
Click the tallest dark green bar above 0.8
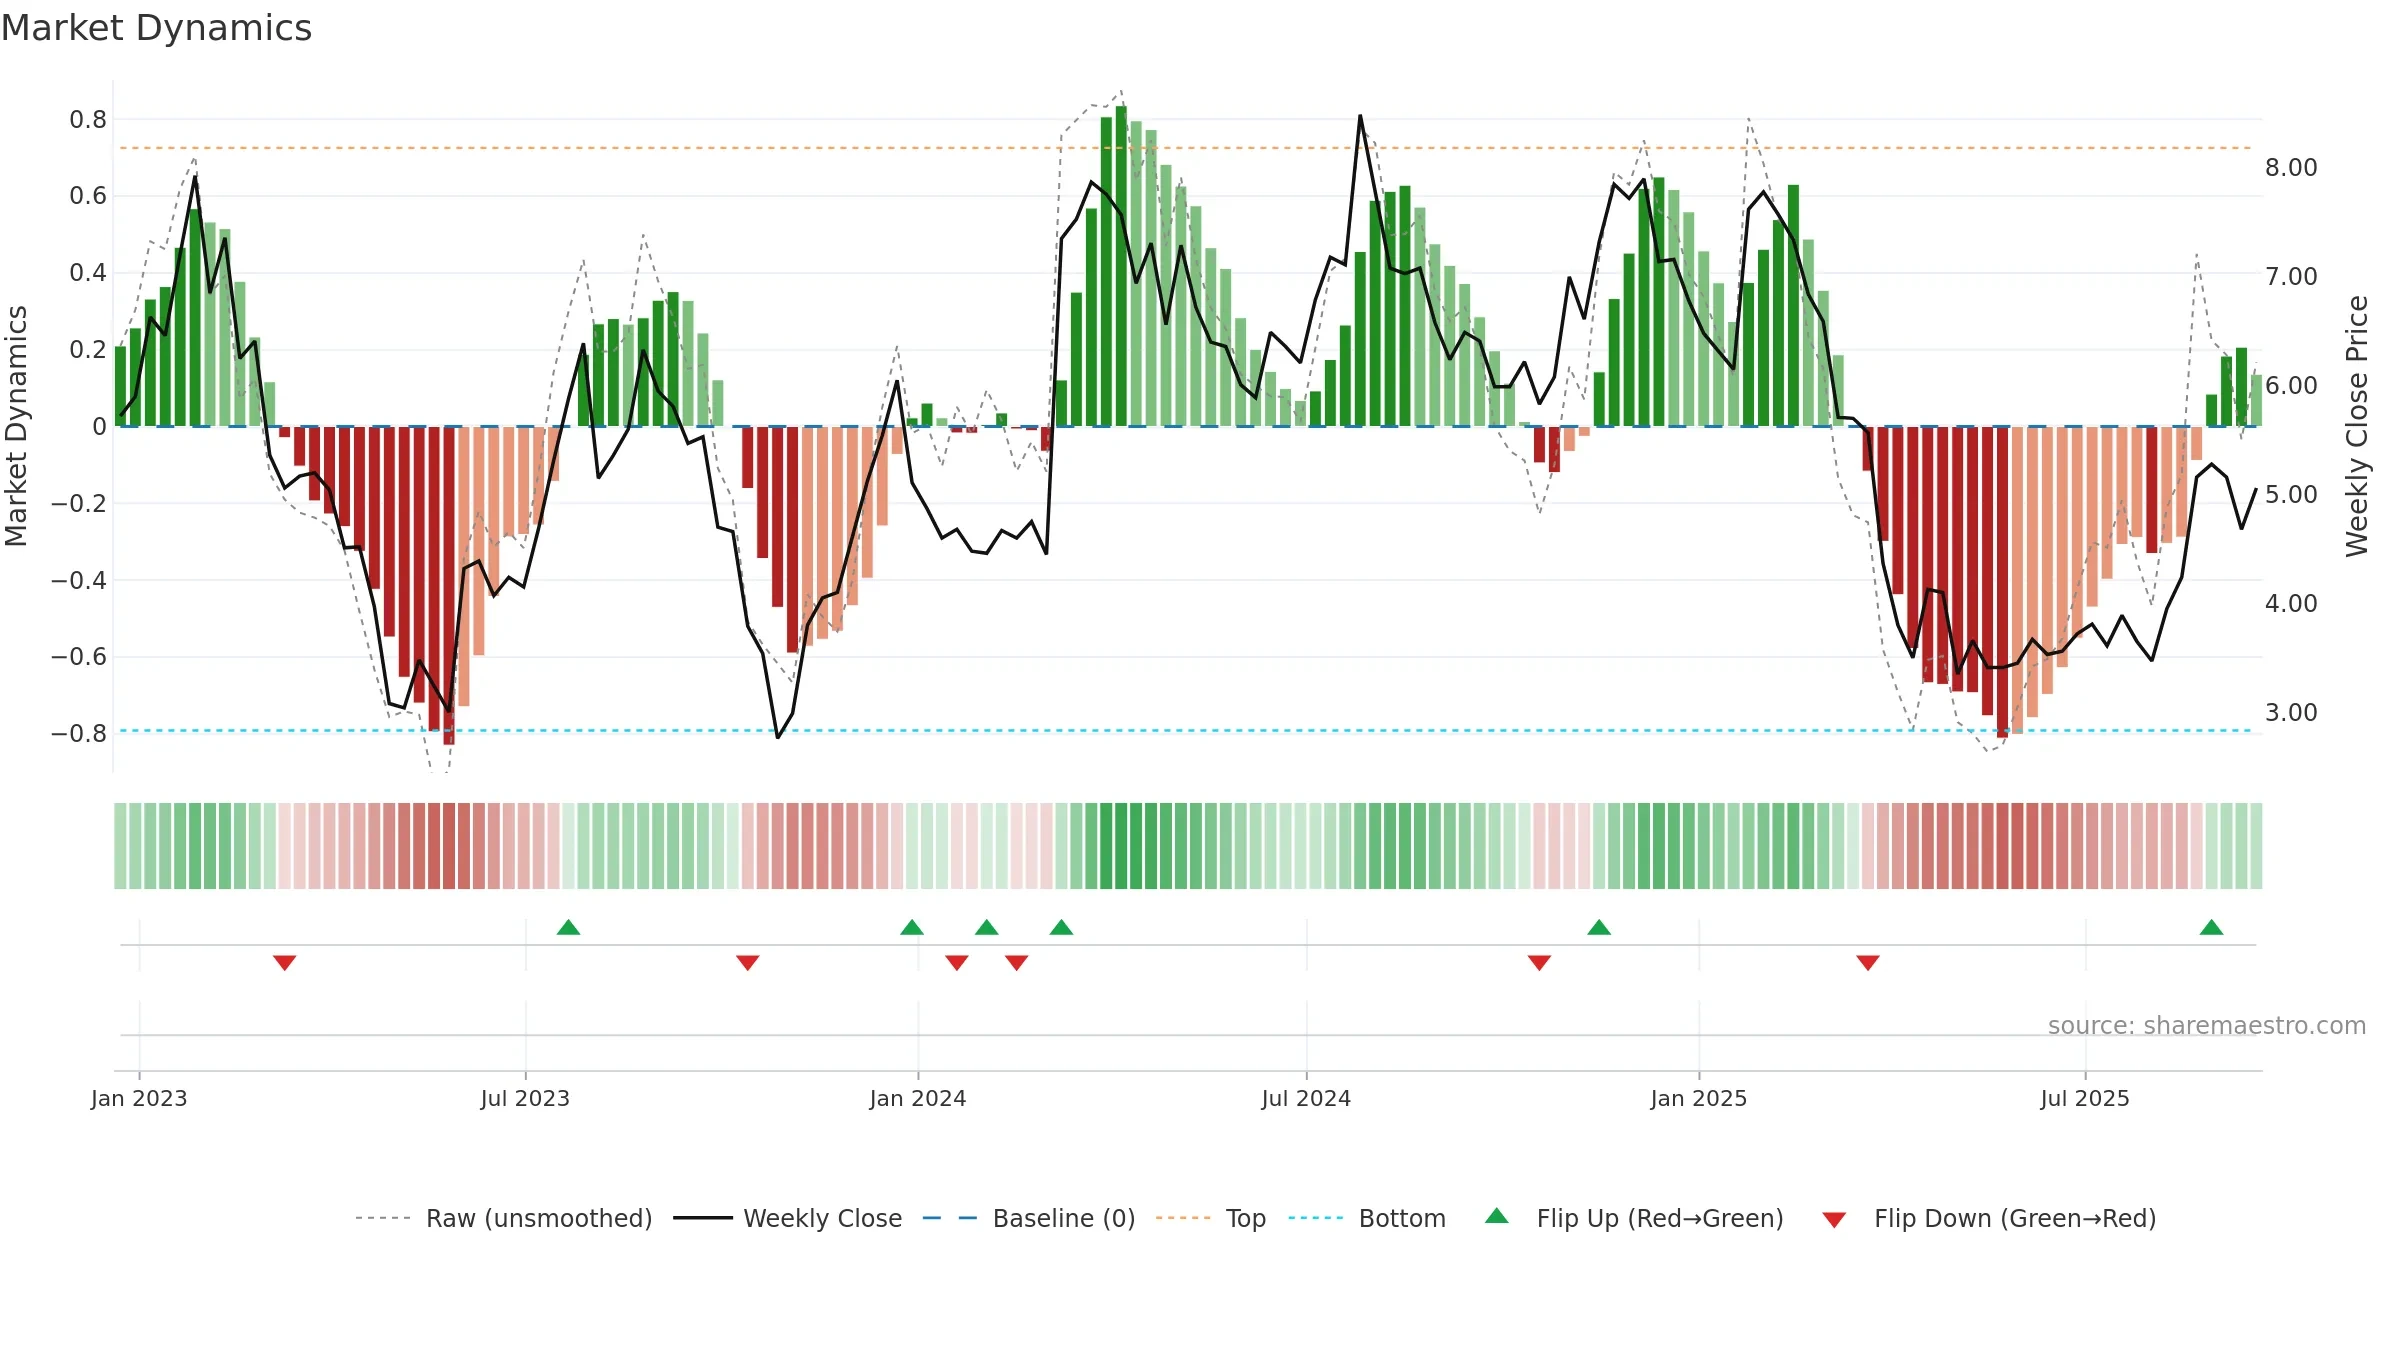[1121, 266]
